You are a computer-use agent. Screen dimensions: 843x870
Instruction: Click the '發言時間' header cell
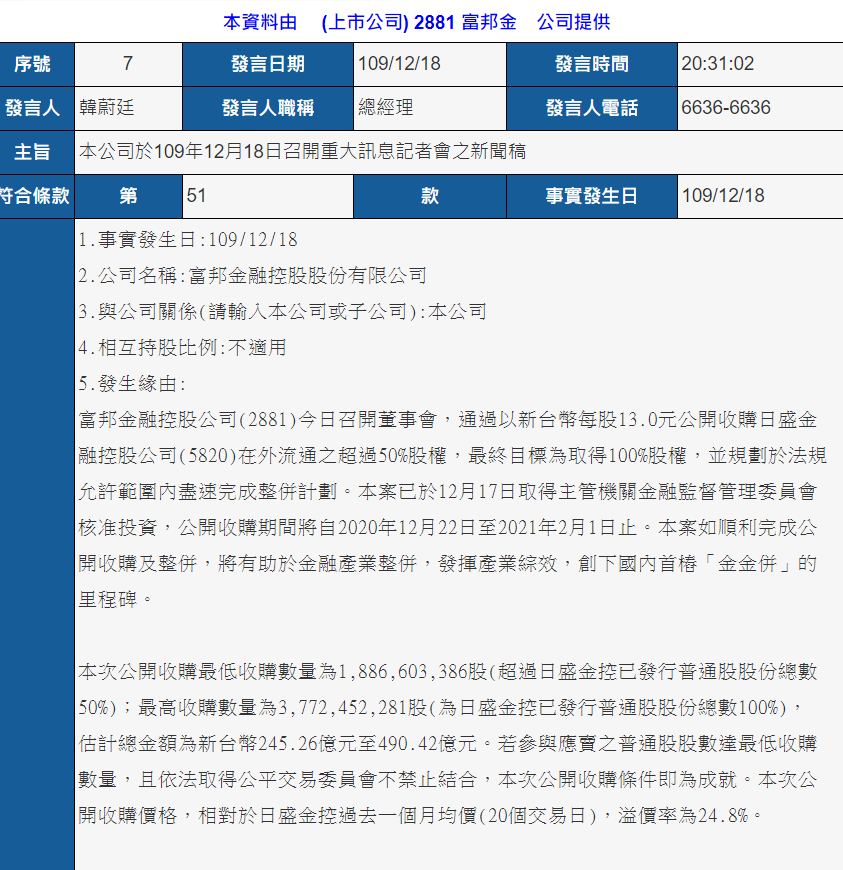[x=592, y=64]
